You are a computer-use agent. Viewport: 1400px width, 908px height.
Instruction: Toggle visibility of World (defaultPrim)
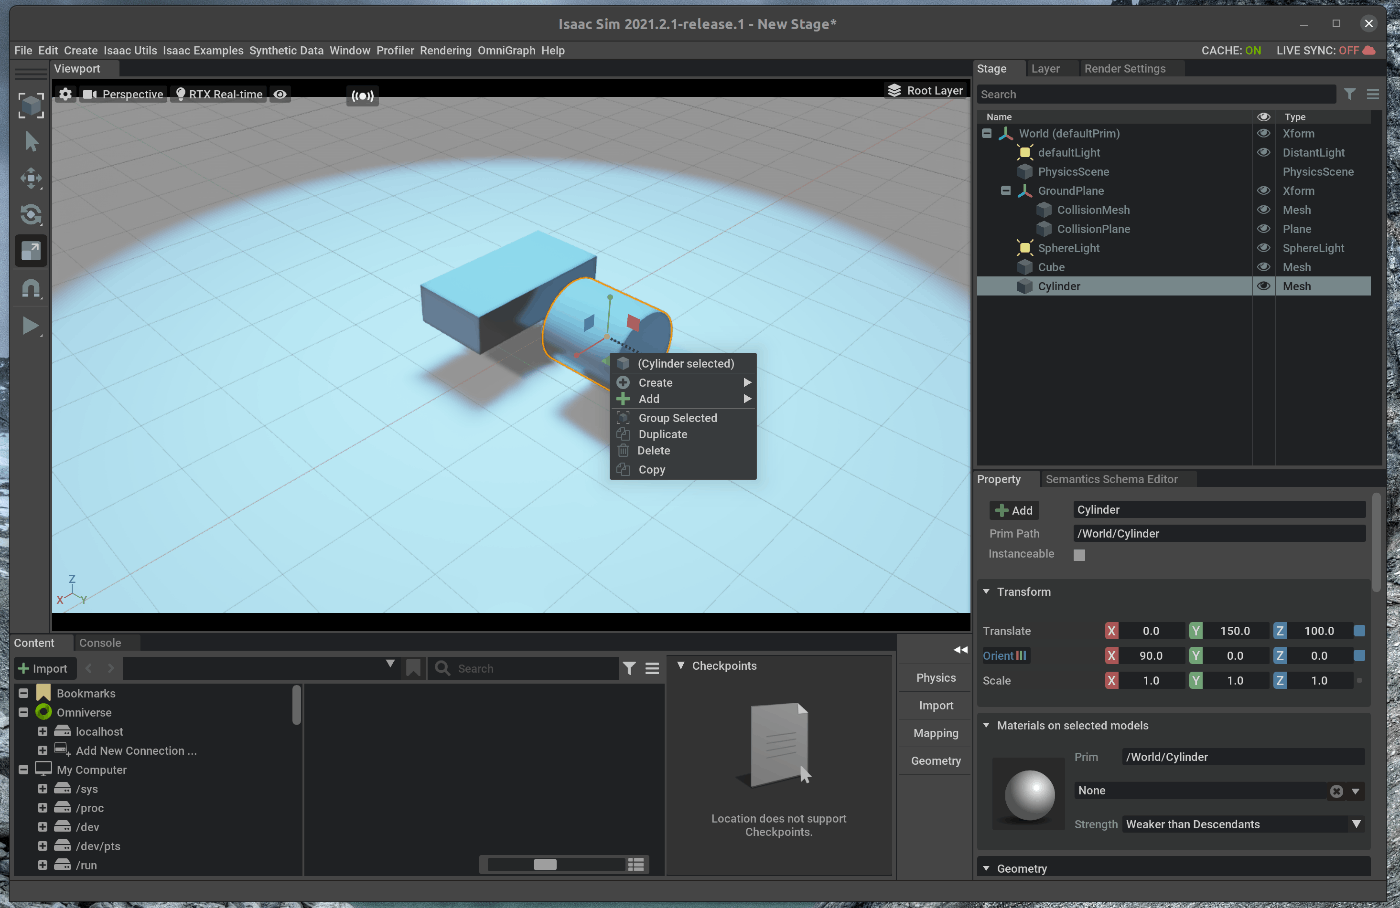[x=1264, y=133]
